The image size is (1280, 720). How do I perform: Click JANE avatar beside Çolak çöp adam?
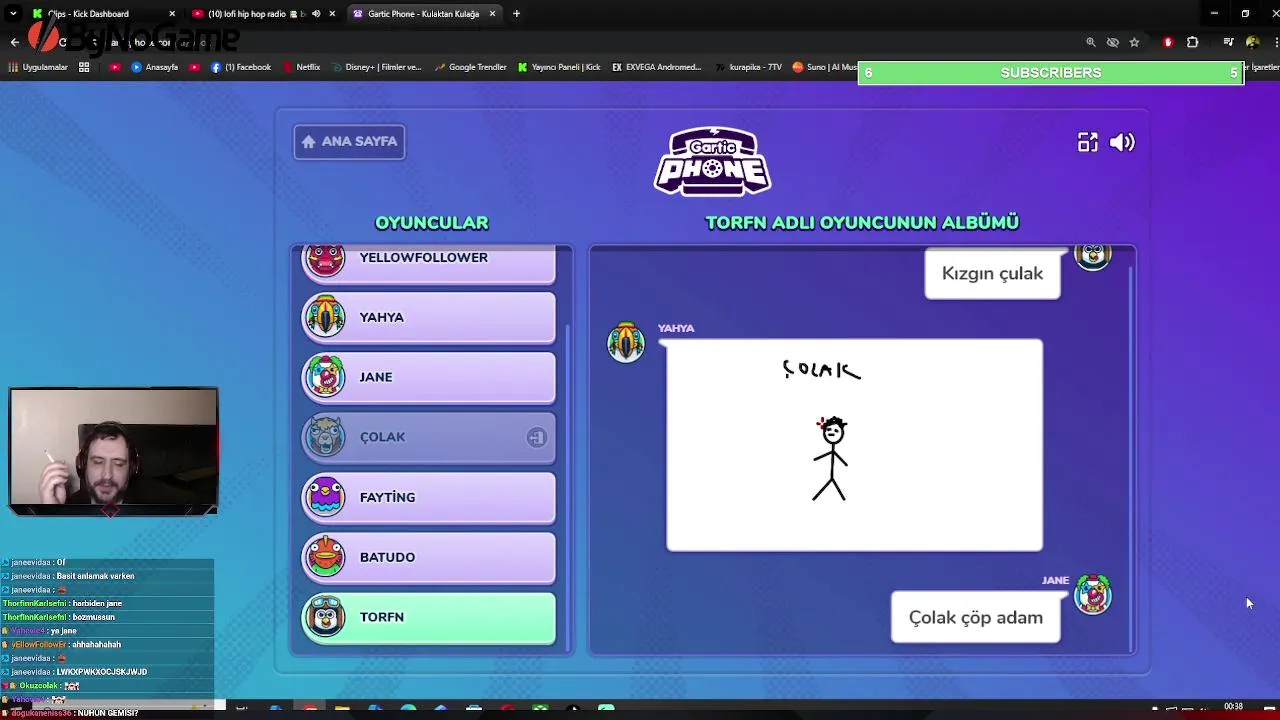(x=1092, y=595)
